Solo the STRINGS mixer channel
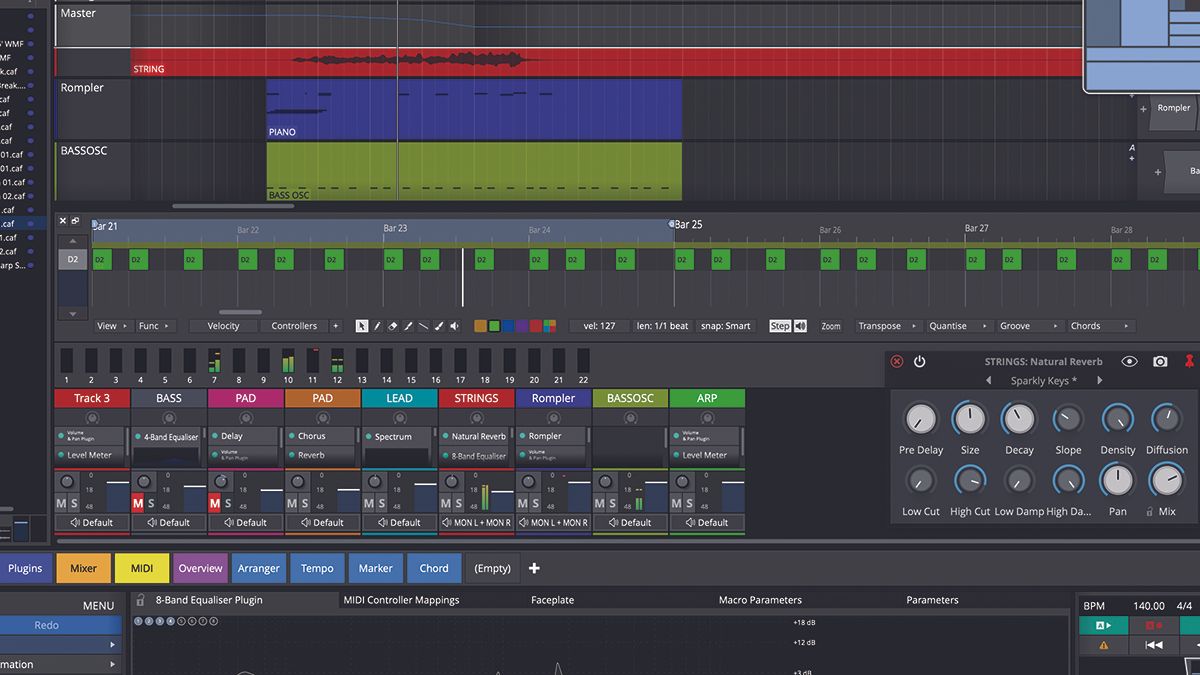The image size is (1200, 675). (x=458, y=503)
